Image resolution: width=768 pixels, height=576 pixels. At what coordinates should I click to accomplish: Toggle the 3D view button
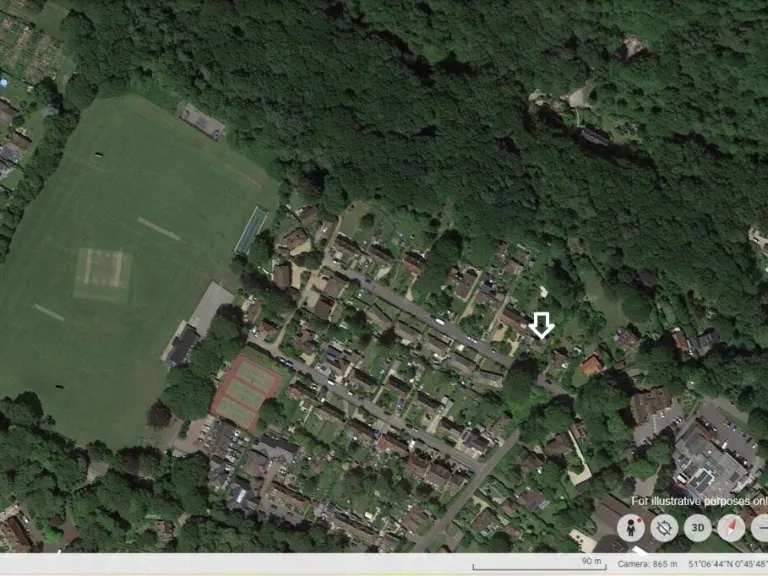697,528
